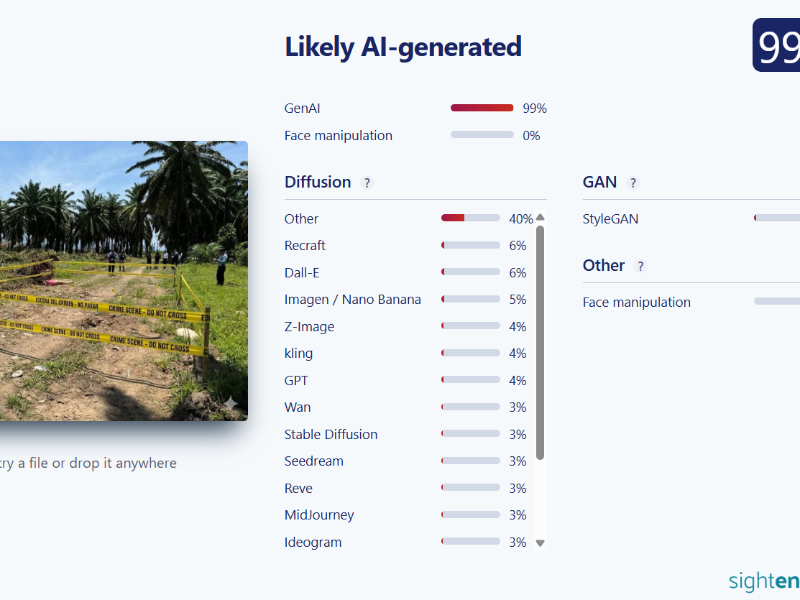The width and height of the screenshot is (800, 600).
Task: Click the sparkle icon on the image corner
Action: click(x=230, y=403)
